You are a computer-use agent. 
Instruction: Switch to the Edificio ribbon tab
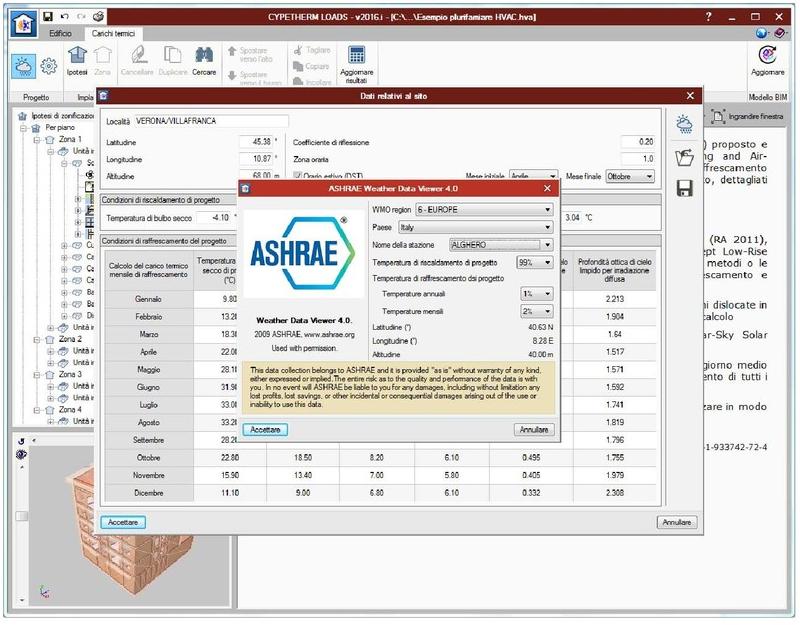60,33
